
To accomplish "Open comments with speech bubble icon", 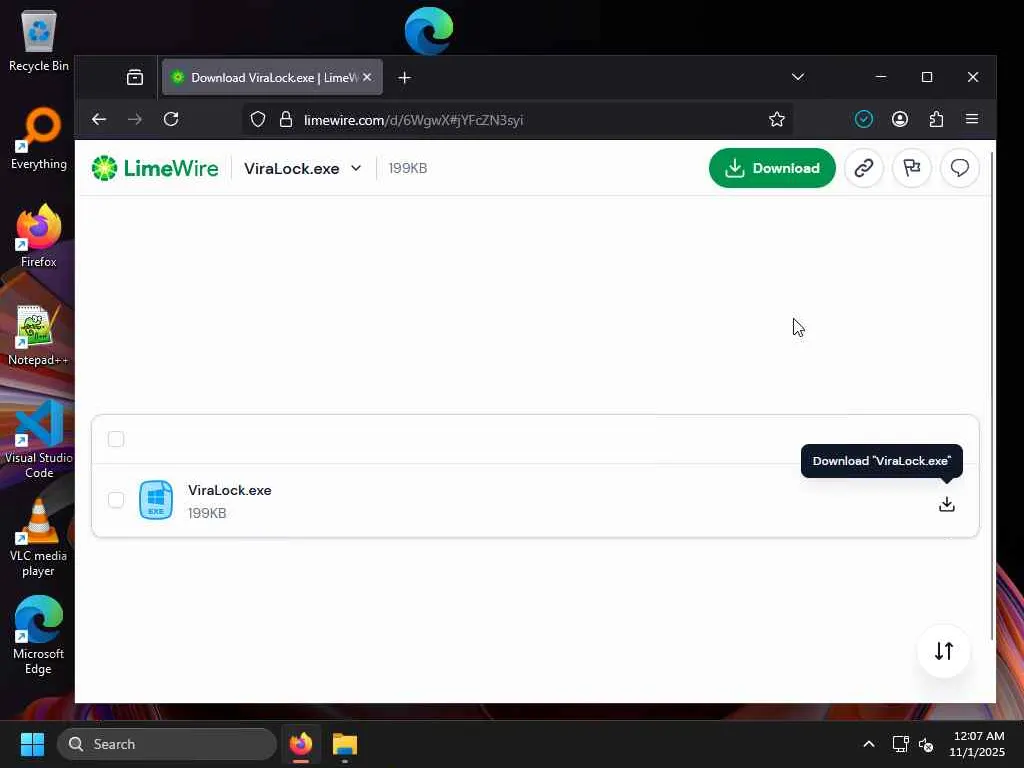I will point(959,168).
